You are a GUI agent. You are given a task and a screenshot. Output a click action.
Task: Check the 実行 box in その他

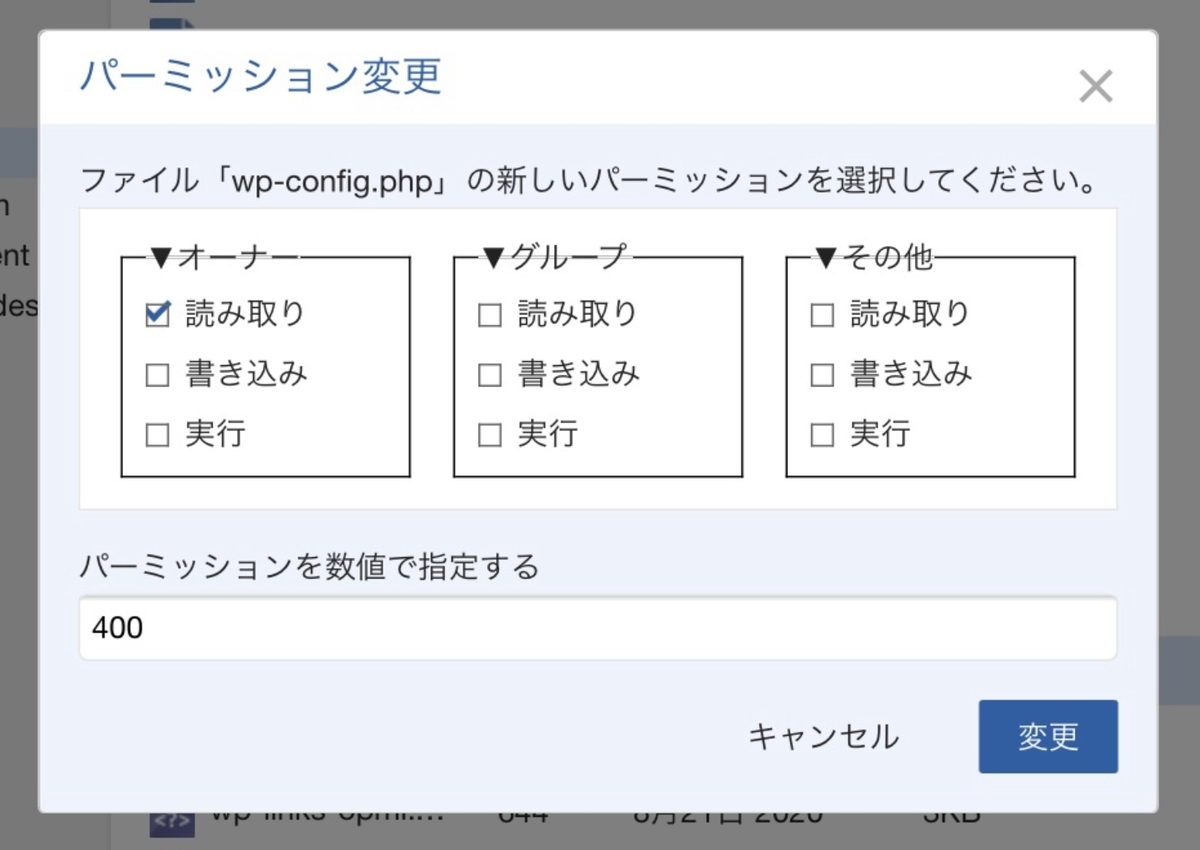[821, 435]
